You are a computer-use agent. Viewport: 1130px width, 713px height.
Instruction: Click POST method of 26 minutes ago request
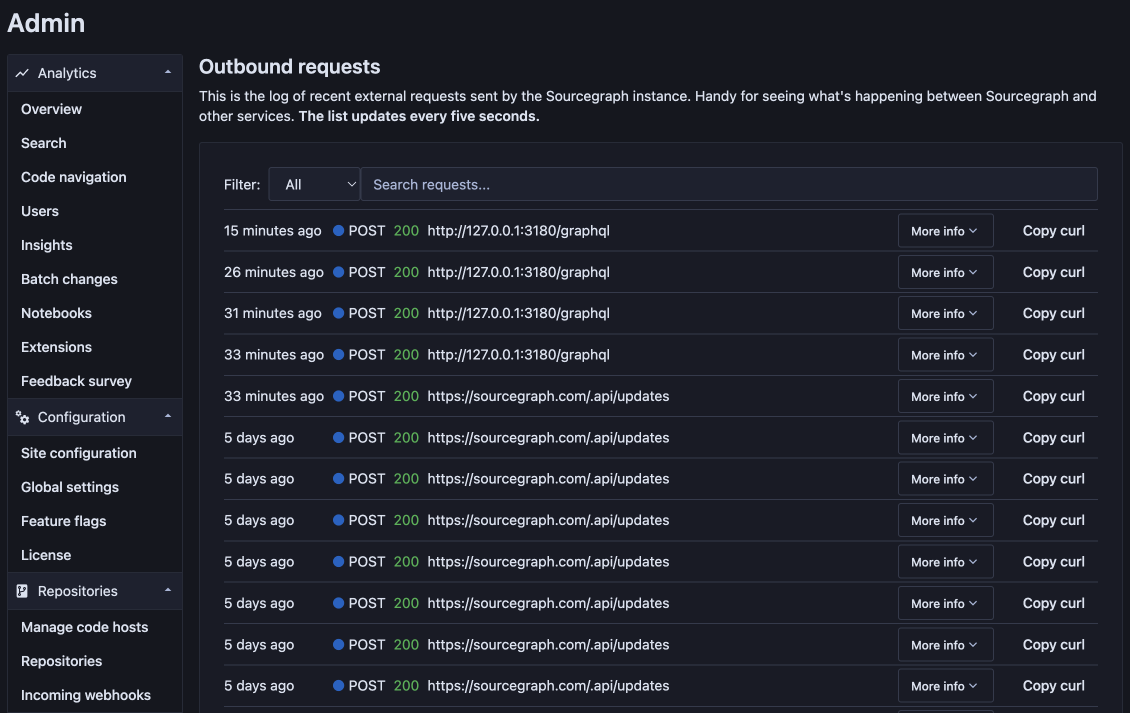[367, 272]
